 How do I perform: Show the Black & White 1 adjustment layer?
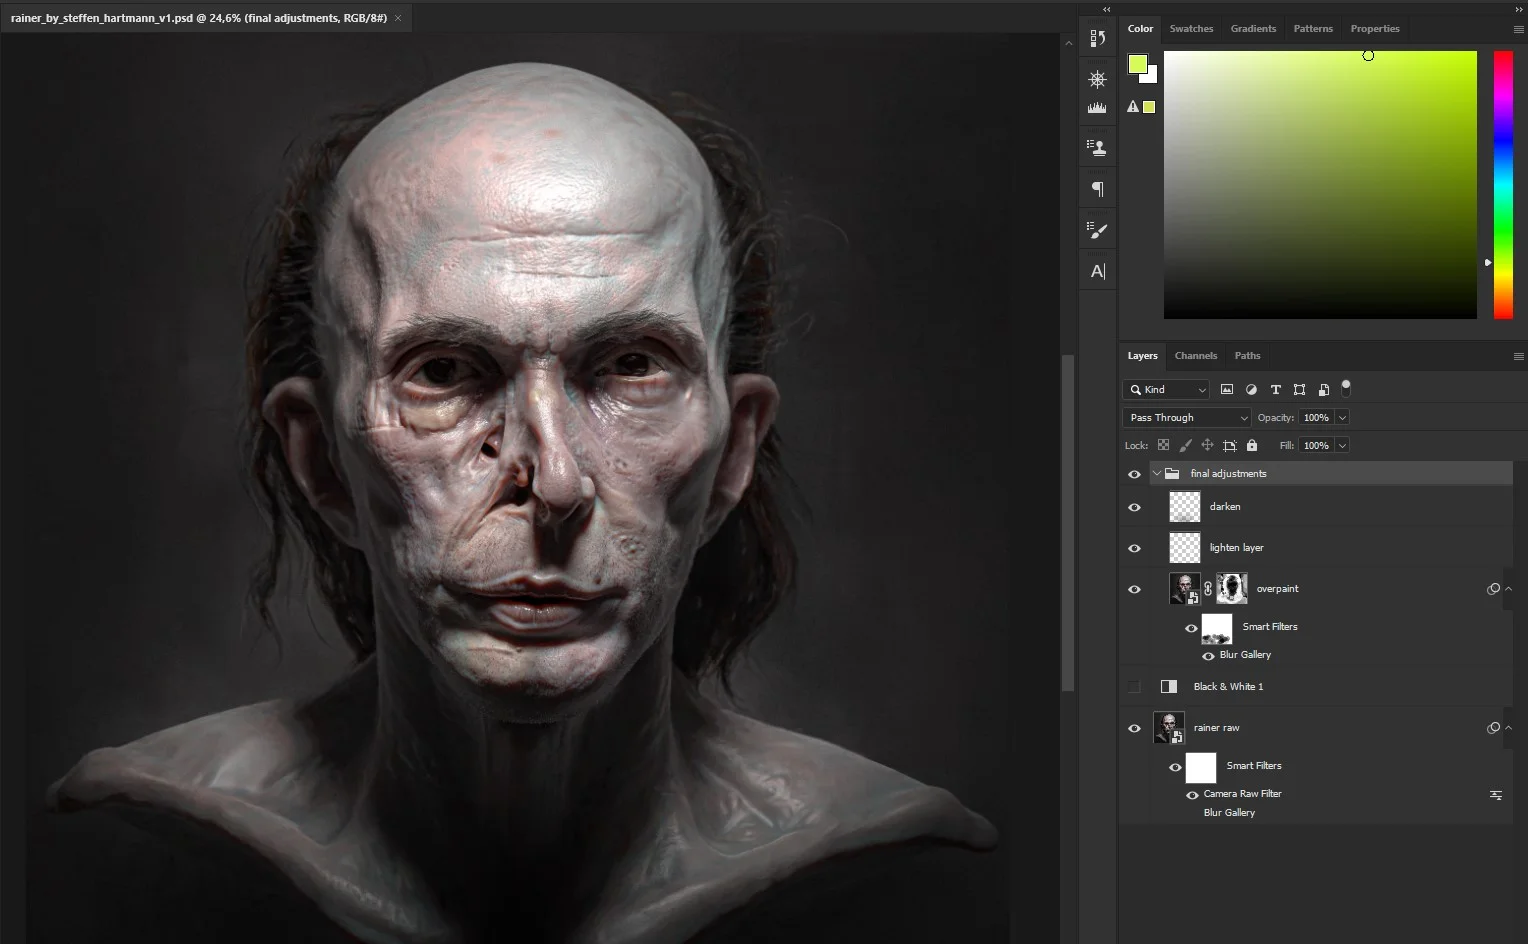coord(1134,686)
